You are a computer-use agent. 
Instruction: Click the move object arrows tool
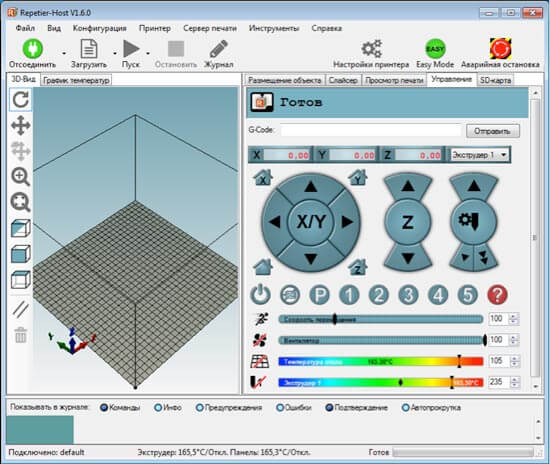pos(20,125)
